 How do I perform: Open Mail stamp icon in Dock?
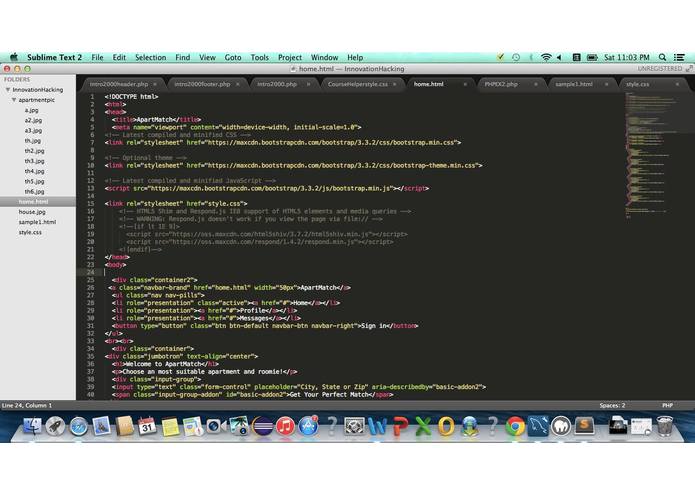(x=102, y=426)
